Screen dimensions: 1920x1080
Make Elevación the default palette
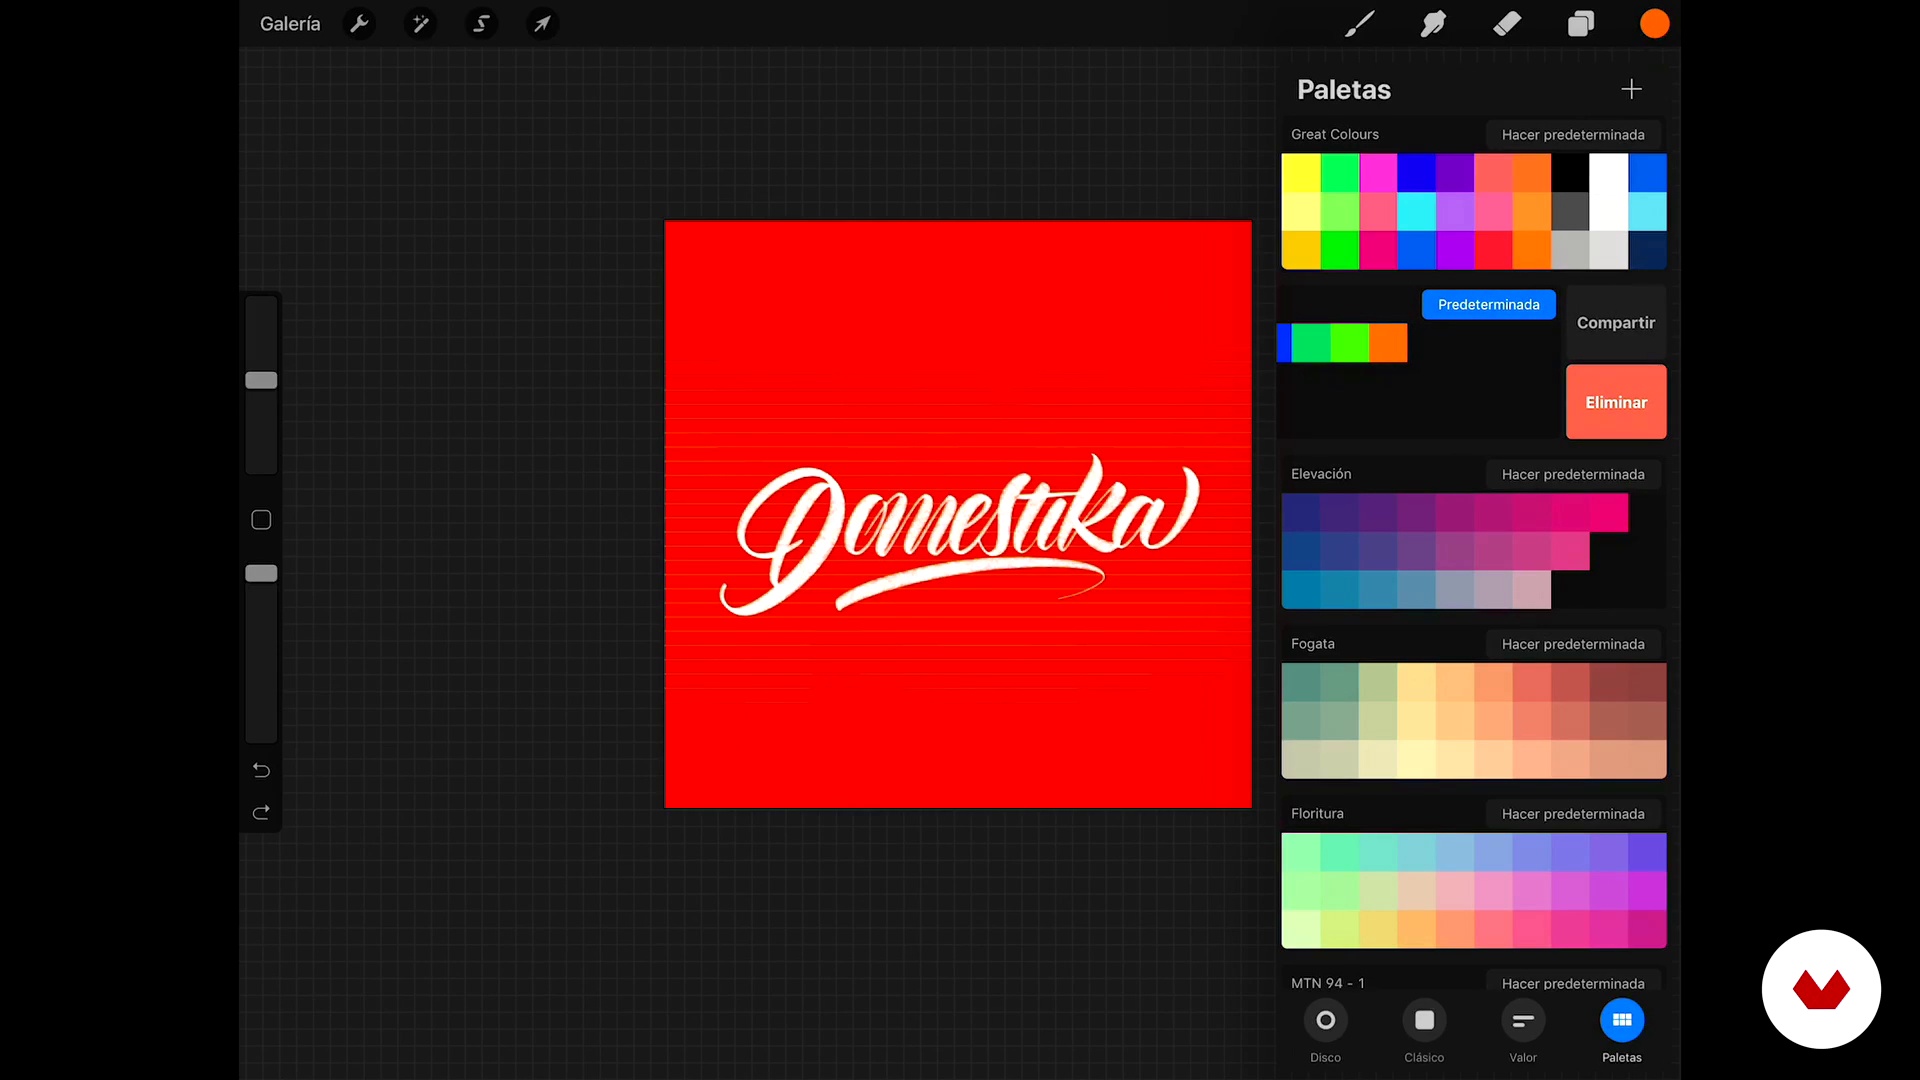click(x=1573, y=474)
